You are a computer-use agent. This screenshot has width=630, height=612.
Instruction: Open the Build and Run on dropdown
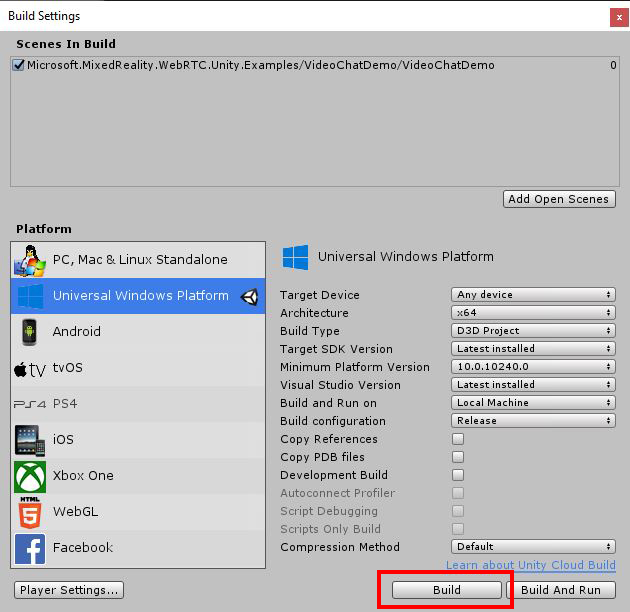[533, 403]
